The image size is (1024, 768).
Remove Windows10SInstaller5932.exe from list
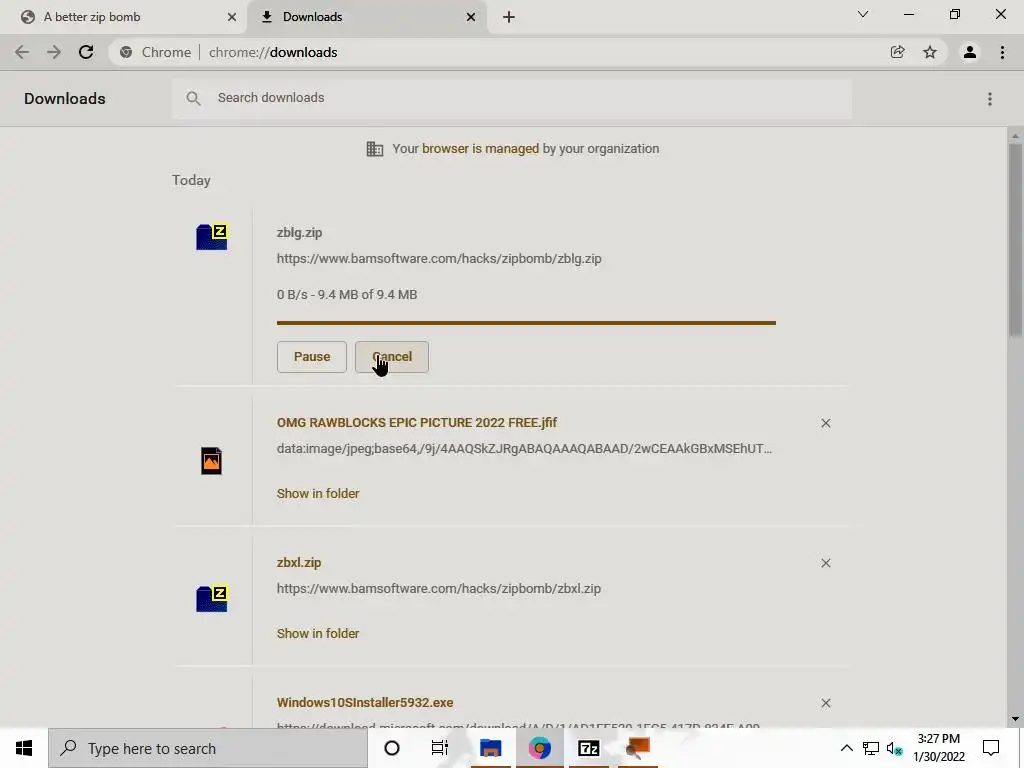[x=825, y=703]
